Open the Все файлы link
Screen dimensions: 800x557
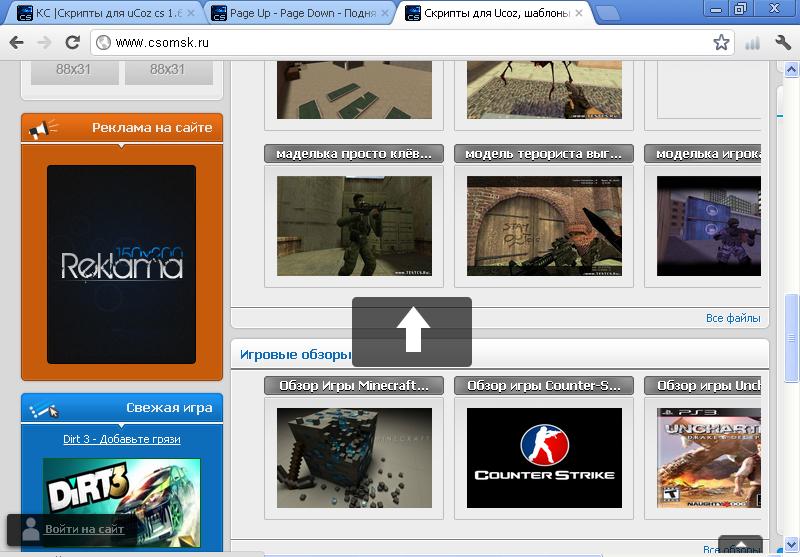[x=733, y=318]
